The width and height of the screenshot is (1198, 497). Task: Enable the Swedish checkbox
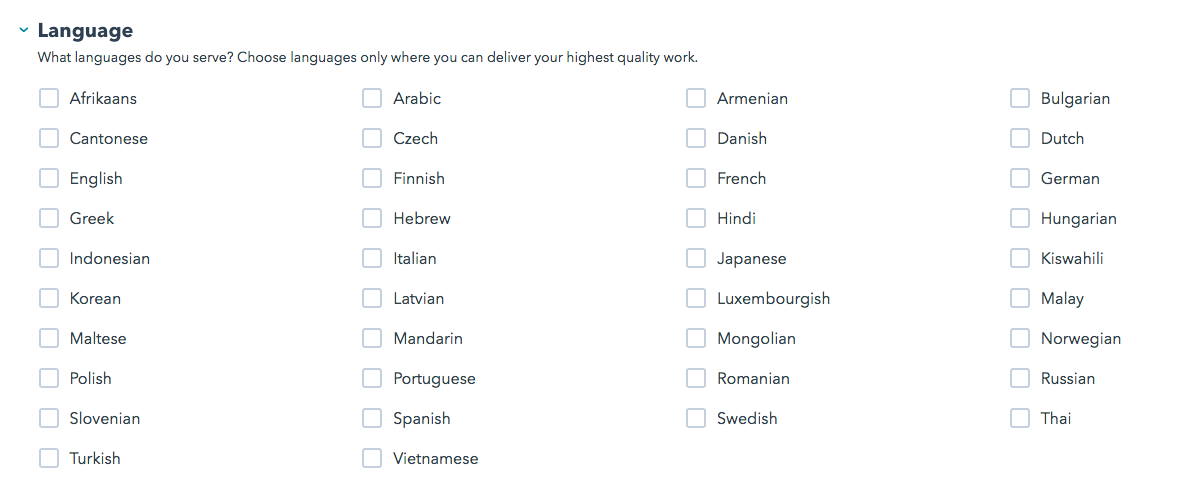coord(696,418)
